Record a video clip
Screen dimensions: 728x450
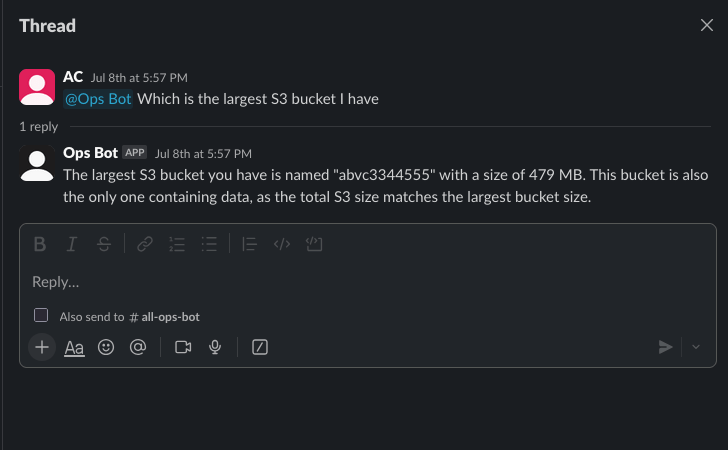183,347
